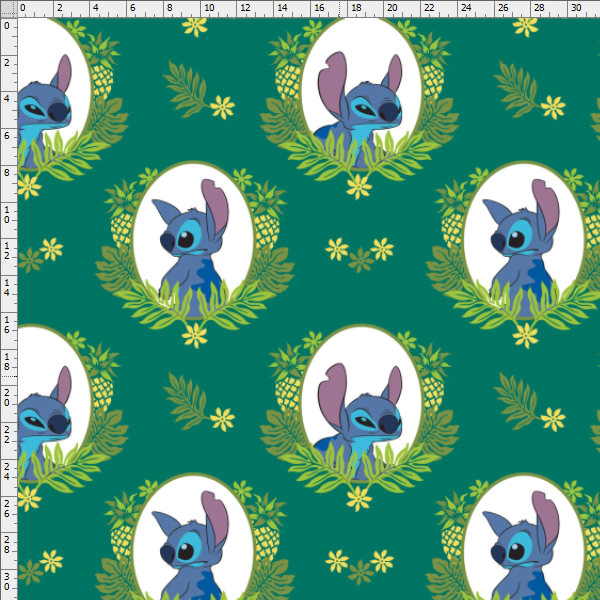This screenshot has width=600, height=600.
Task: Select Stitch in the middle-left oval frame
Action: pyautogui.click(x=190, y=250)
